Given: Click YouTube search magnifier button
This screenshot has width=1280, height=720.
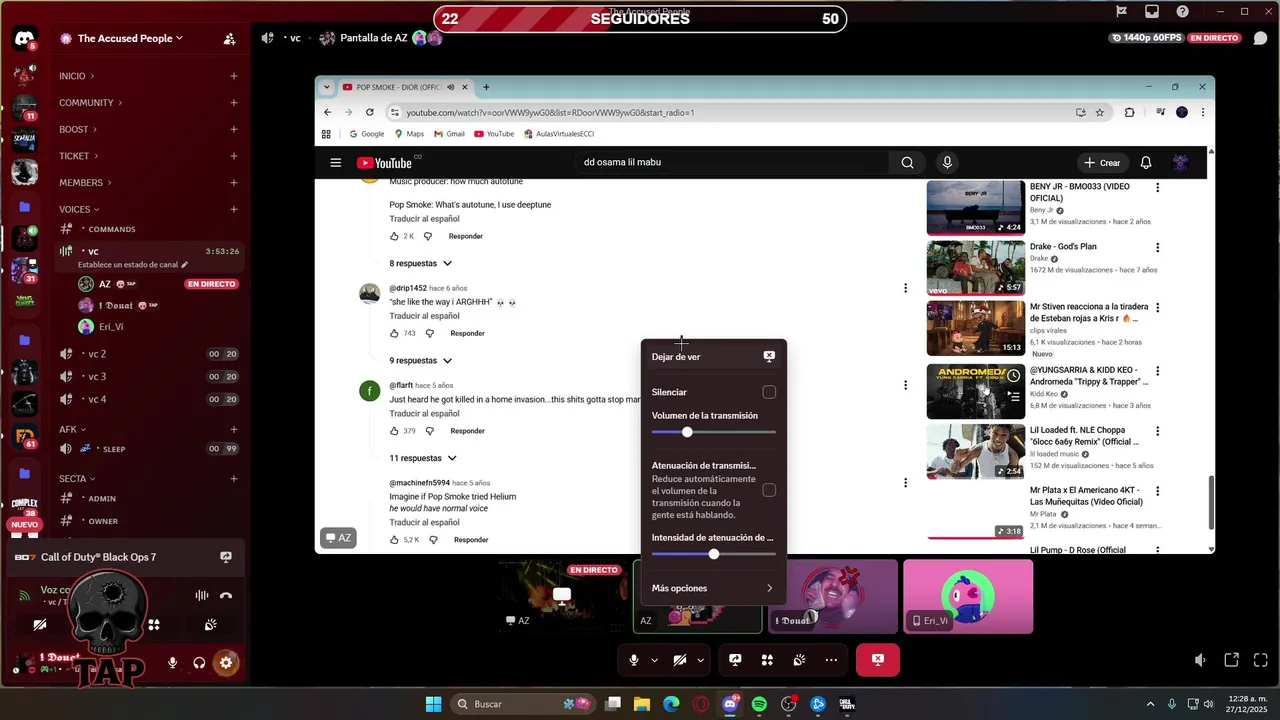Looking at the screenshot, I should pos(907,162).
